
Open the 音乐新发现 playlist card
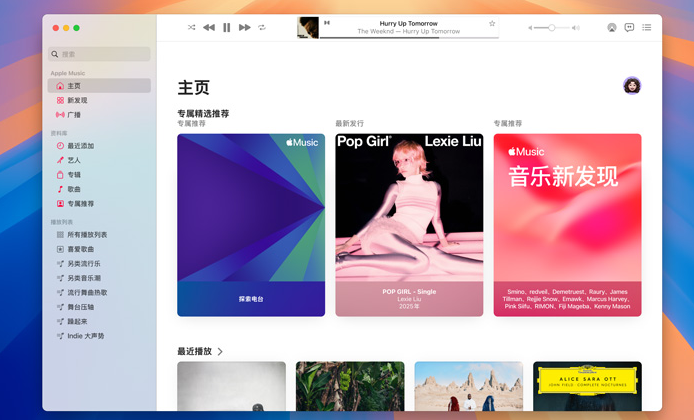[x=567, y=225]
